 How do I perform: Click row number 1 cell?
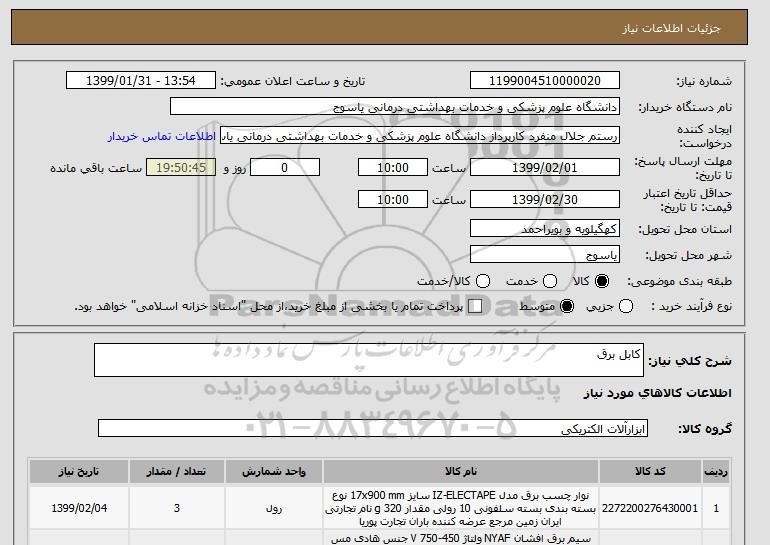click(716, 508)
